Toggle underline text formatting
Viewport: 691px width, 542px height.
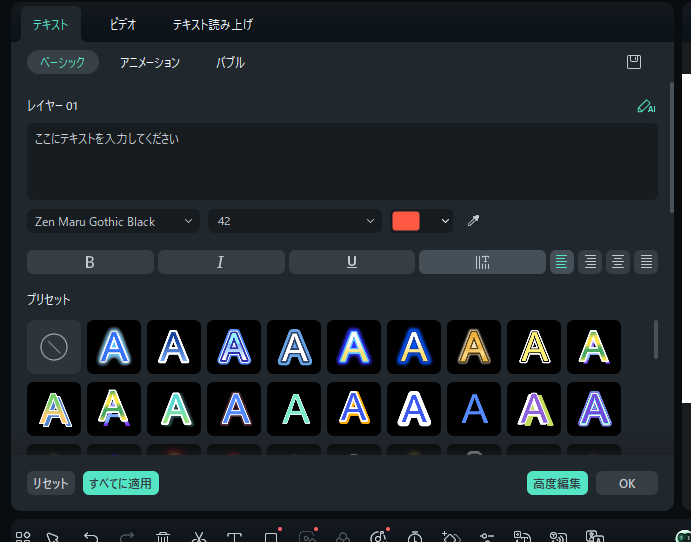[x=351, y=262]
